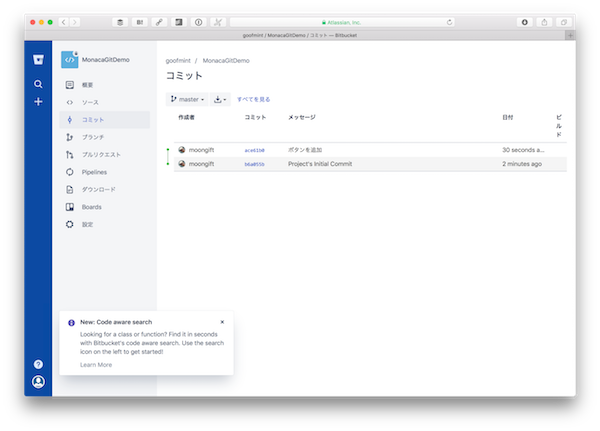Click the reload page icon
The width and height of the screenshot is (600, 431).
coord(449,22)
